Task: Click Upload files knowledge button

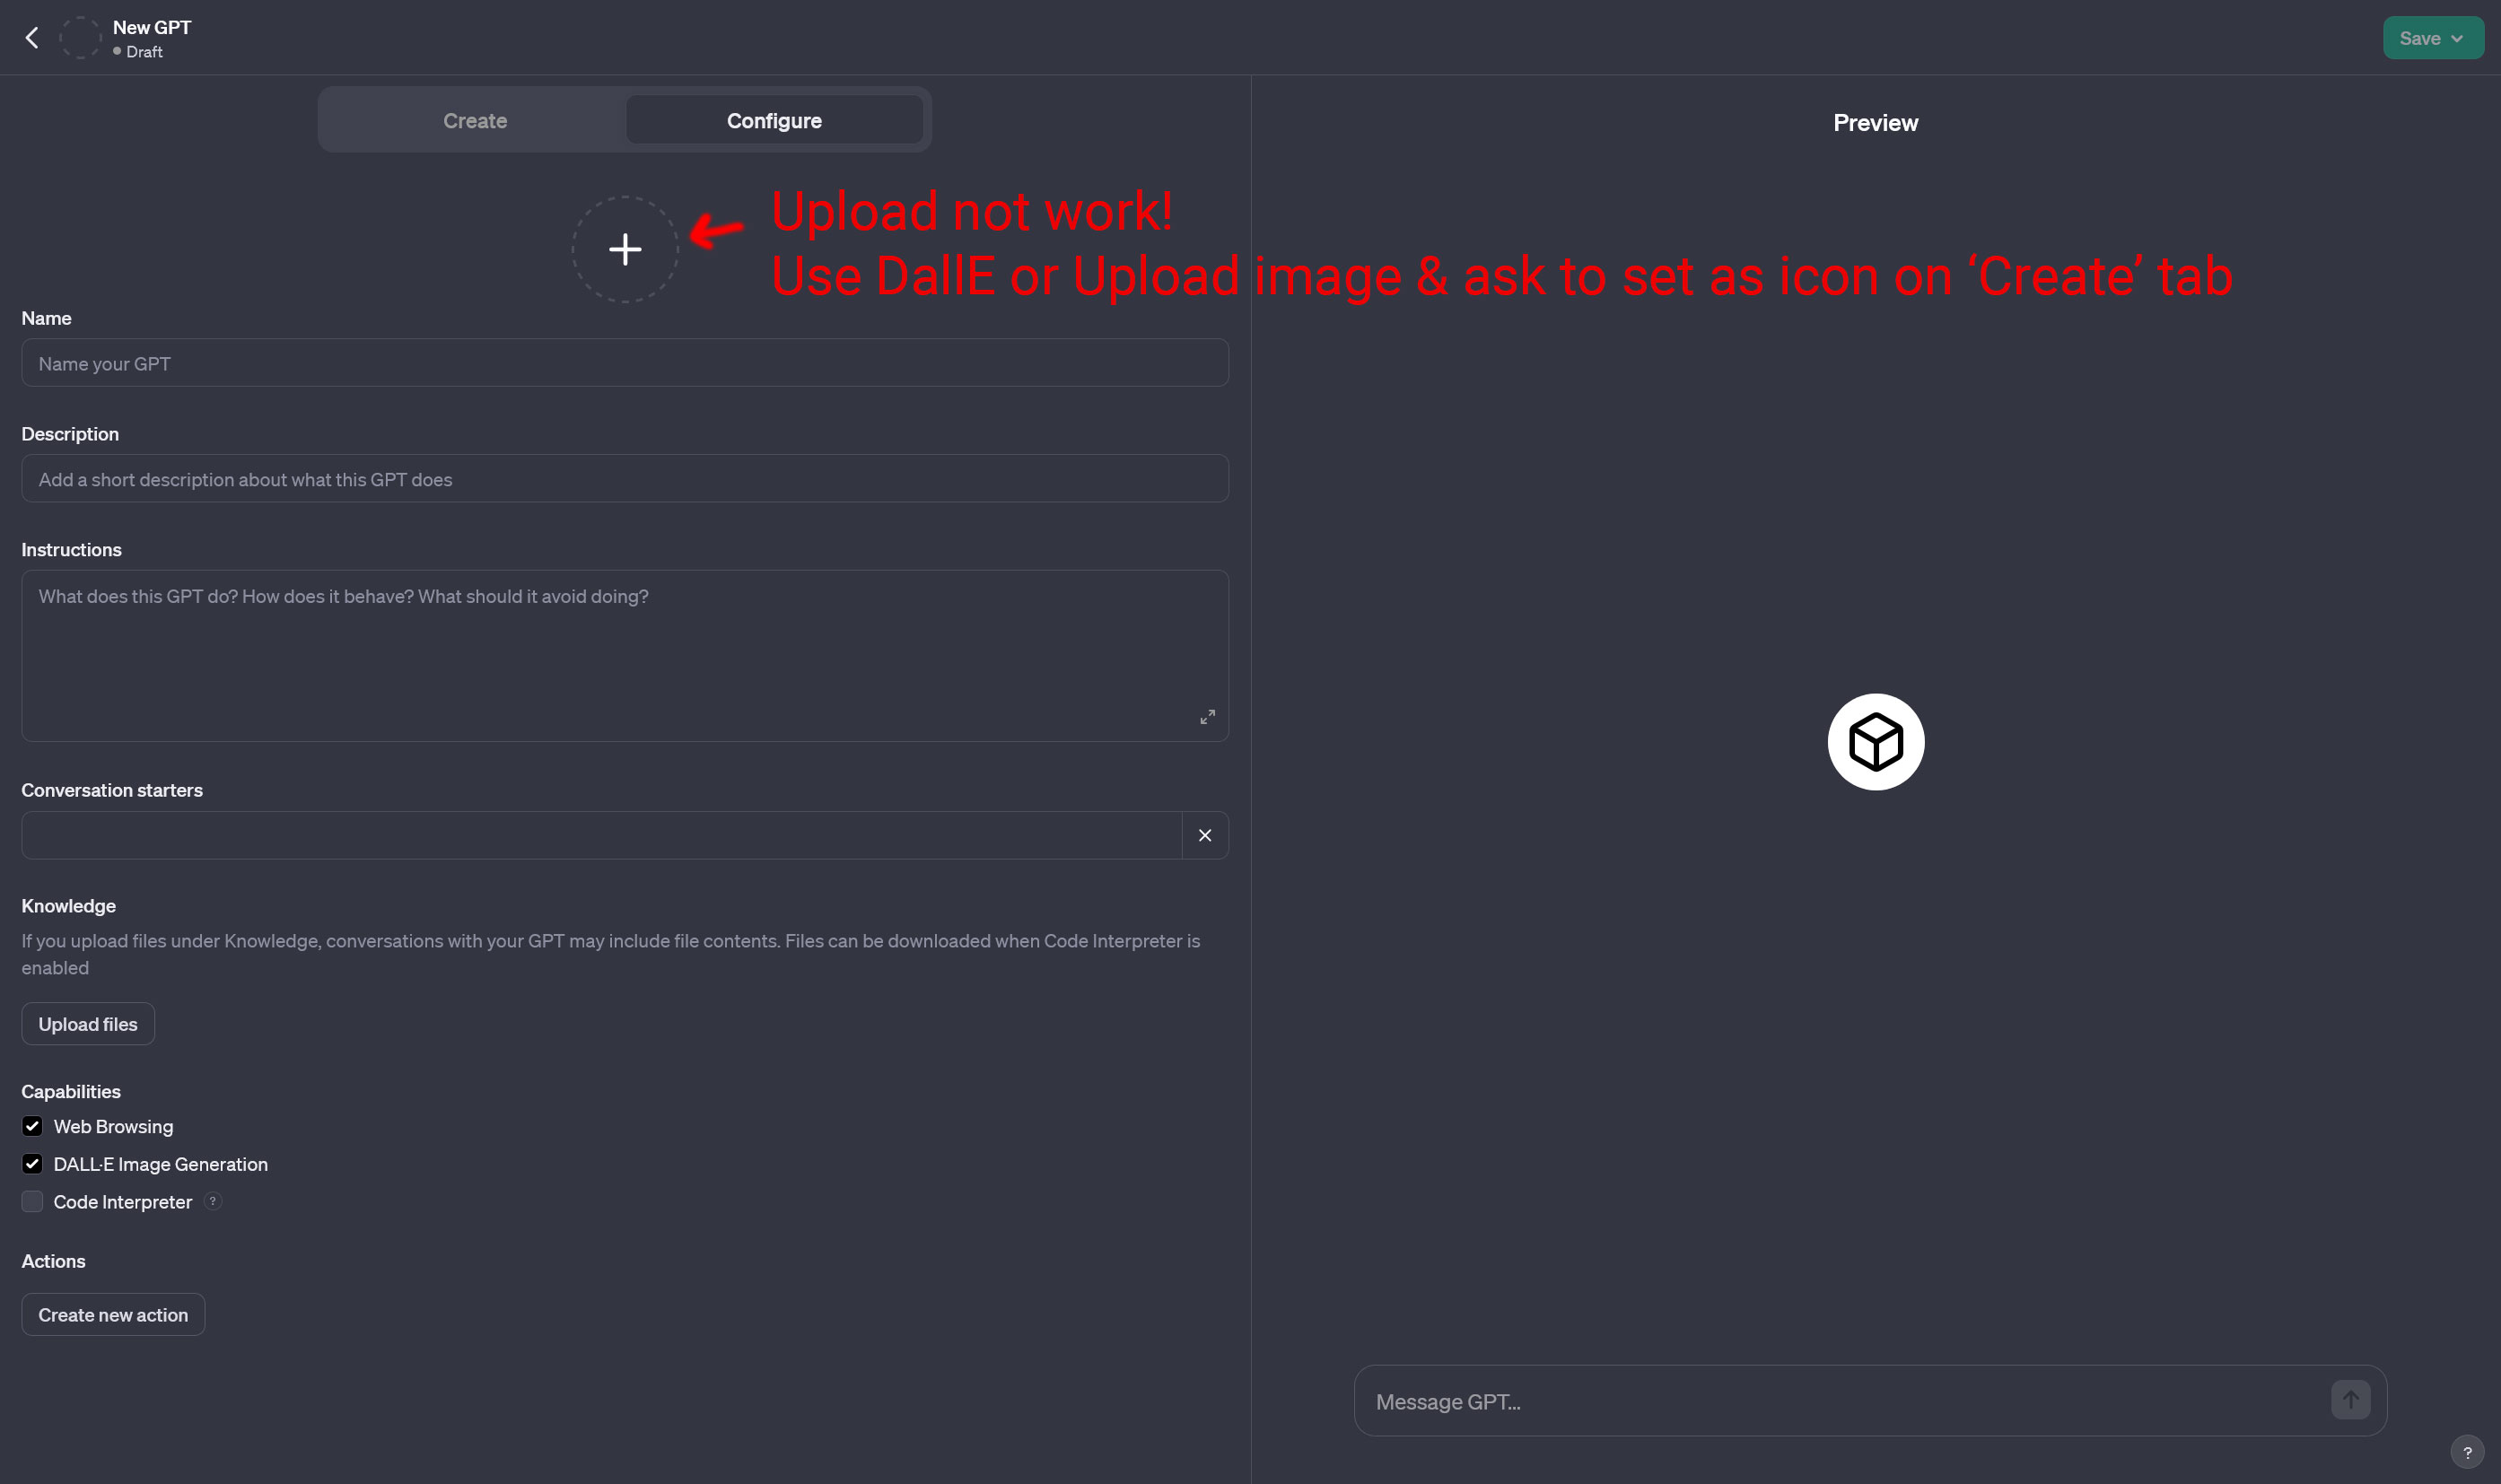Action: (x=86, y=1023)
